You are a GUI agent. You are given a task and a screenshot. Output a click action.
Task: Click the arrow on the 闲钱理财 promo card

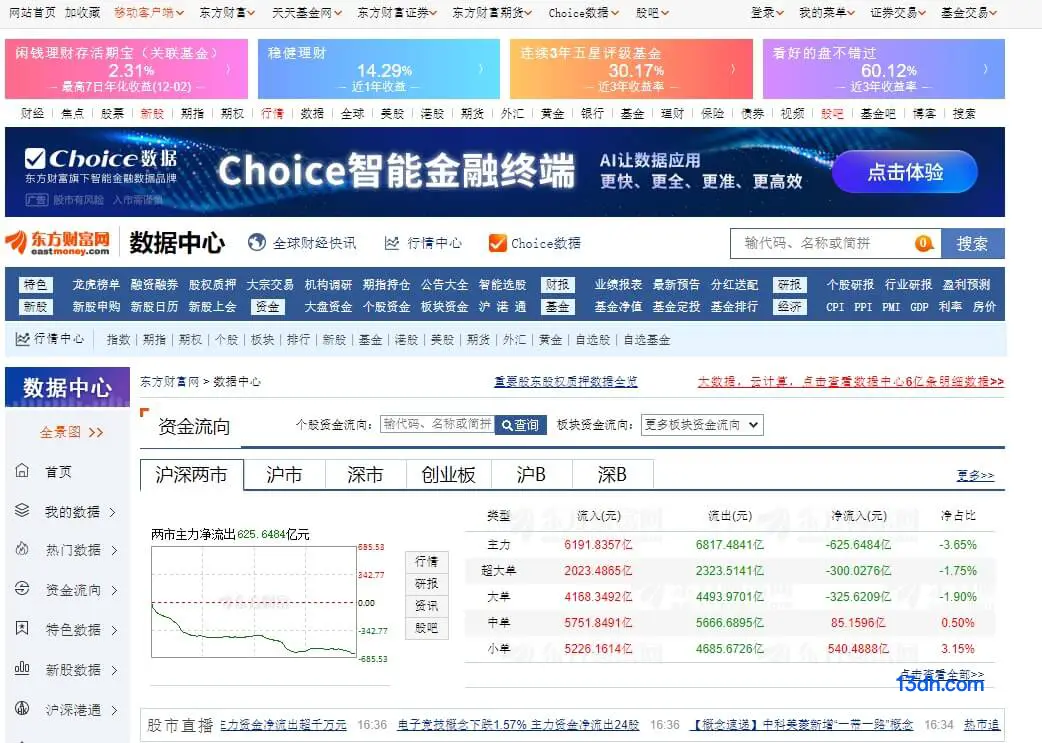[x=229, y=69]
